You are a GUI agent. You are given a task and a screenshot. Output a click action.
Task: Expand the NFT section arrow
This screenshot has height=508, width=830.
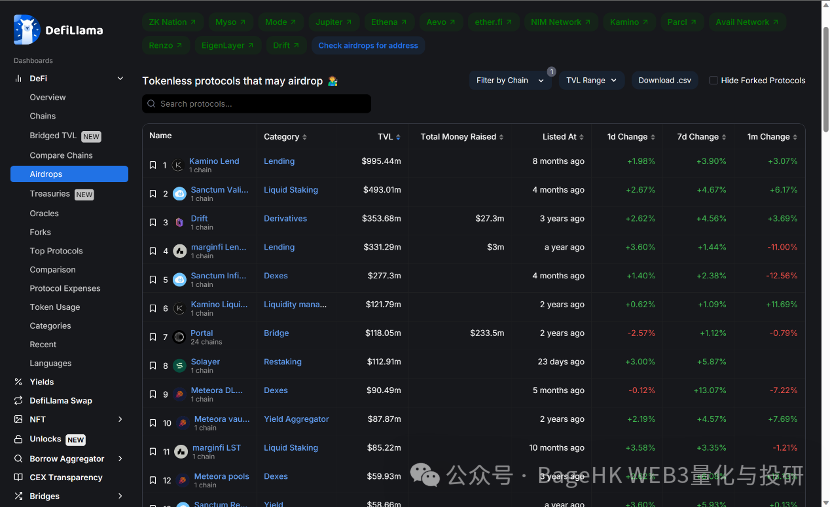click(x=120, y=419)
